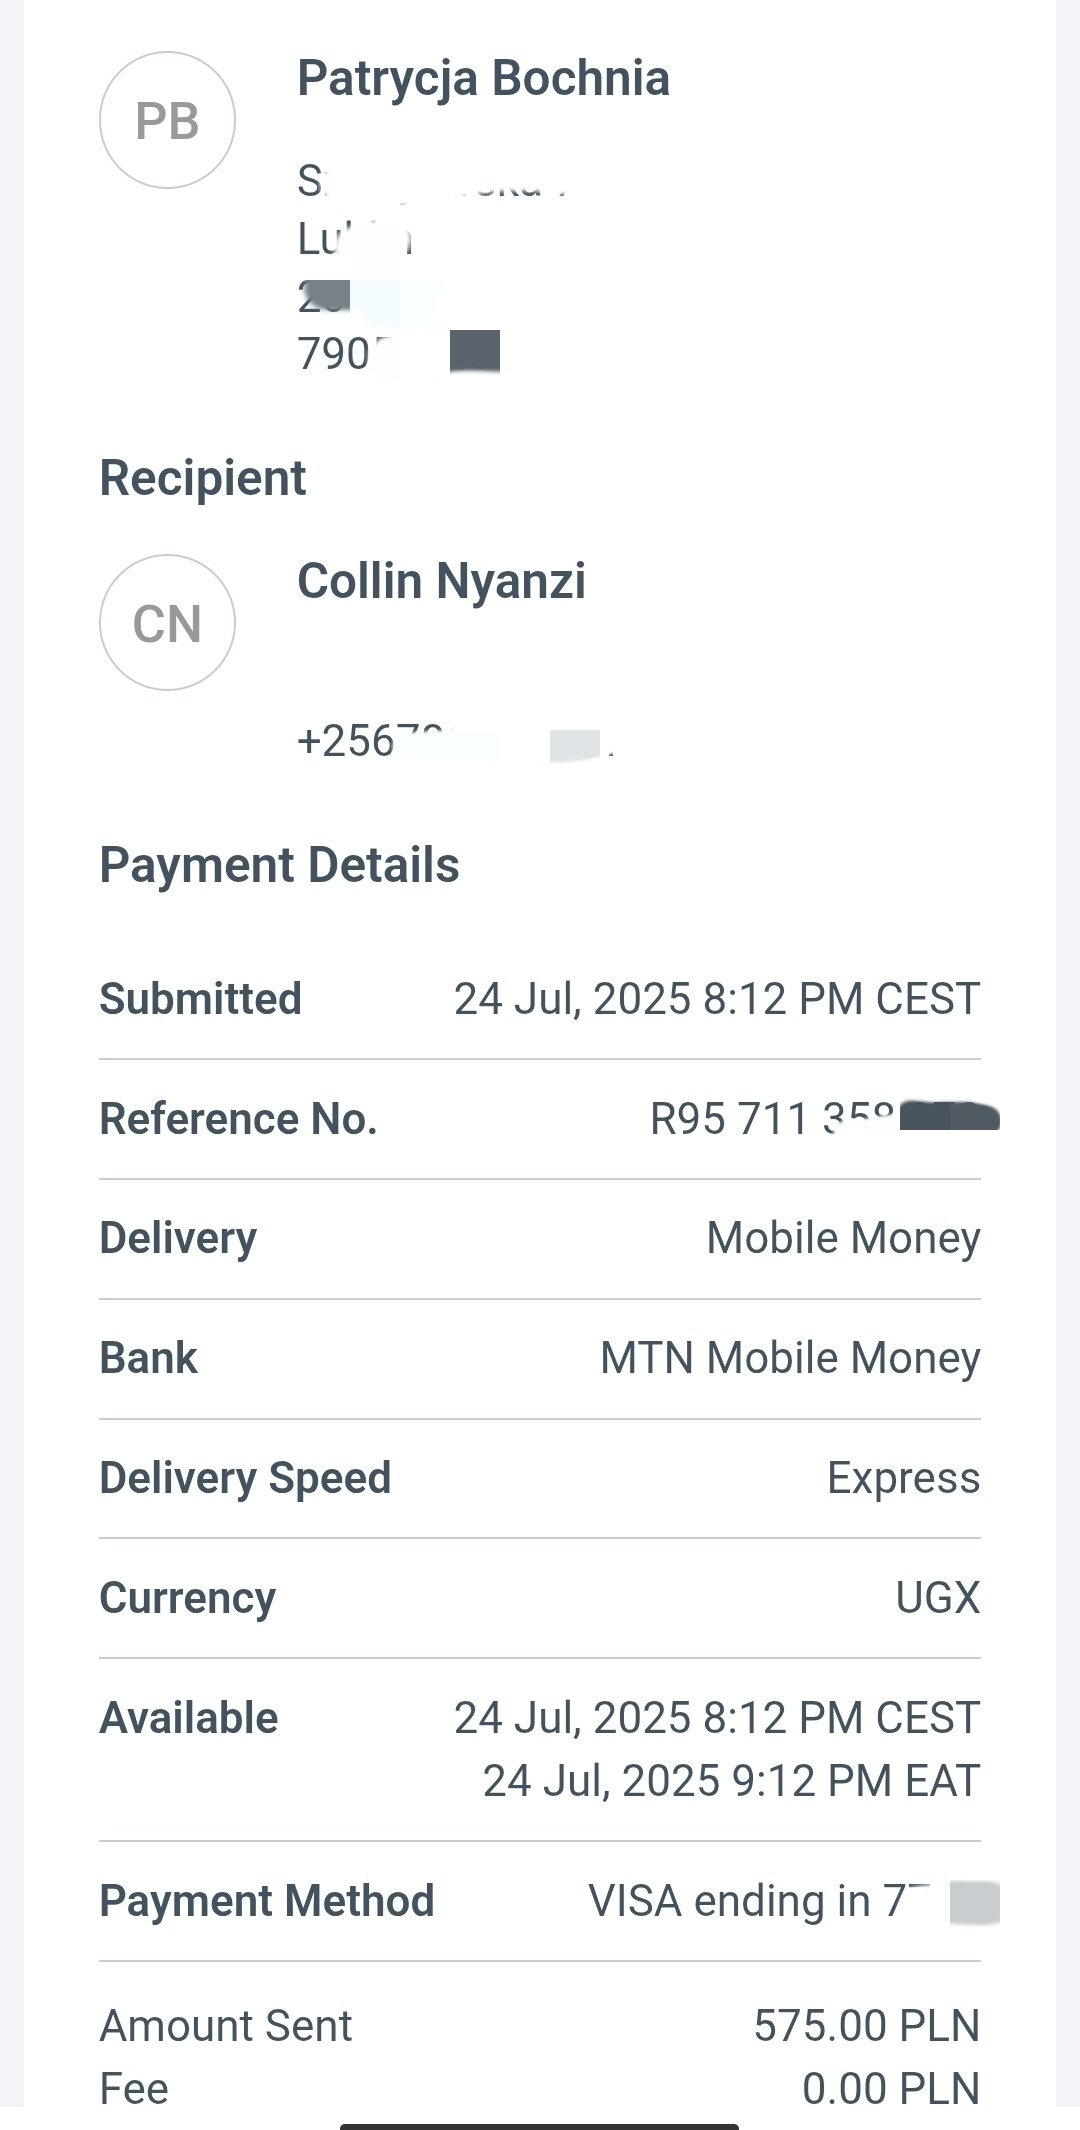The image size is (1080, 2130).
Task: Tap the Payment Method VISA ending value
Action: pyautogui.click(x=794, y=1901)
